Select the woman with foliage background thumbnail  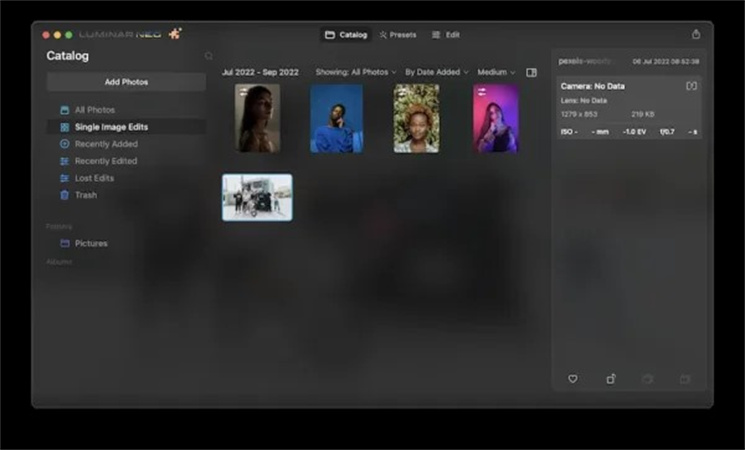[x=416, y=118]
